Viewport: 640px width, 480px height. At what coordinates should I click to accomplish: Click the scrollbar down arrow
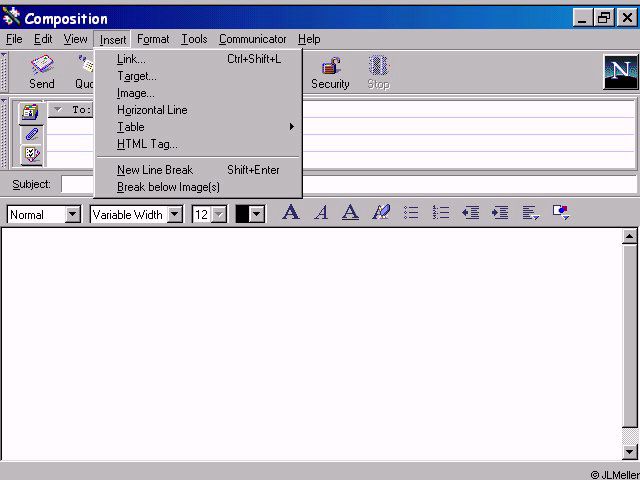(630, 452)
